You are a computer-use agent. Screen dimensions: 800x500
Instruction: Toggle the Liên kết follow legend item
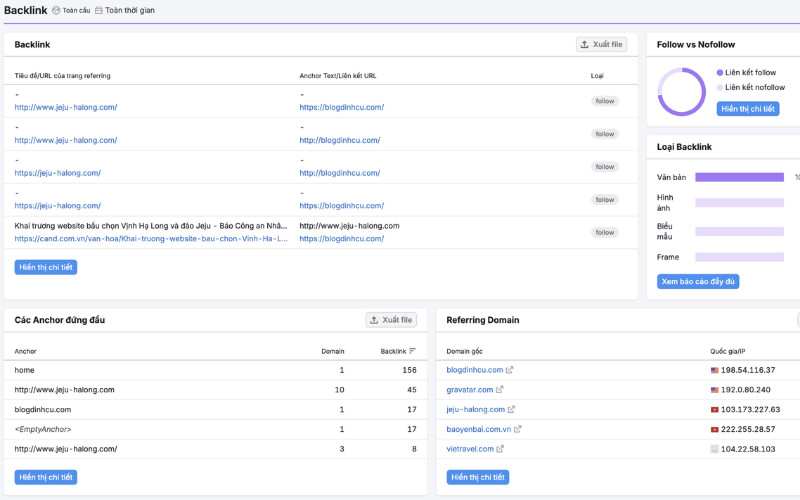point(746,72)
